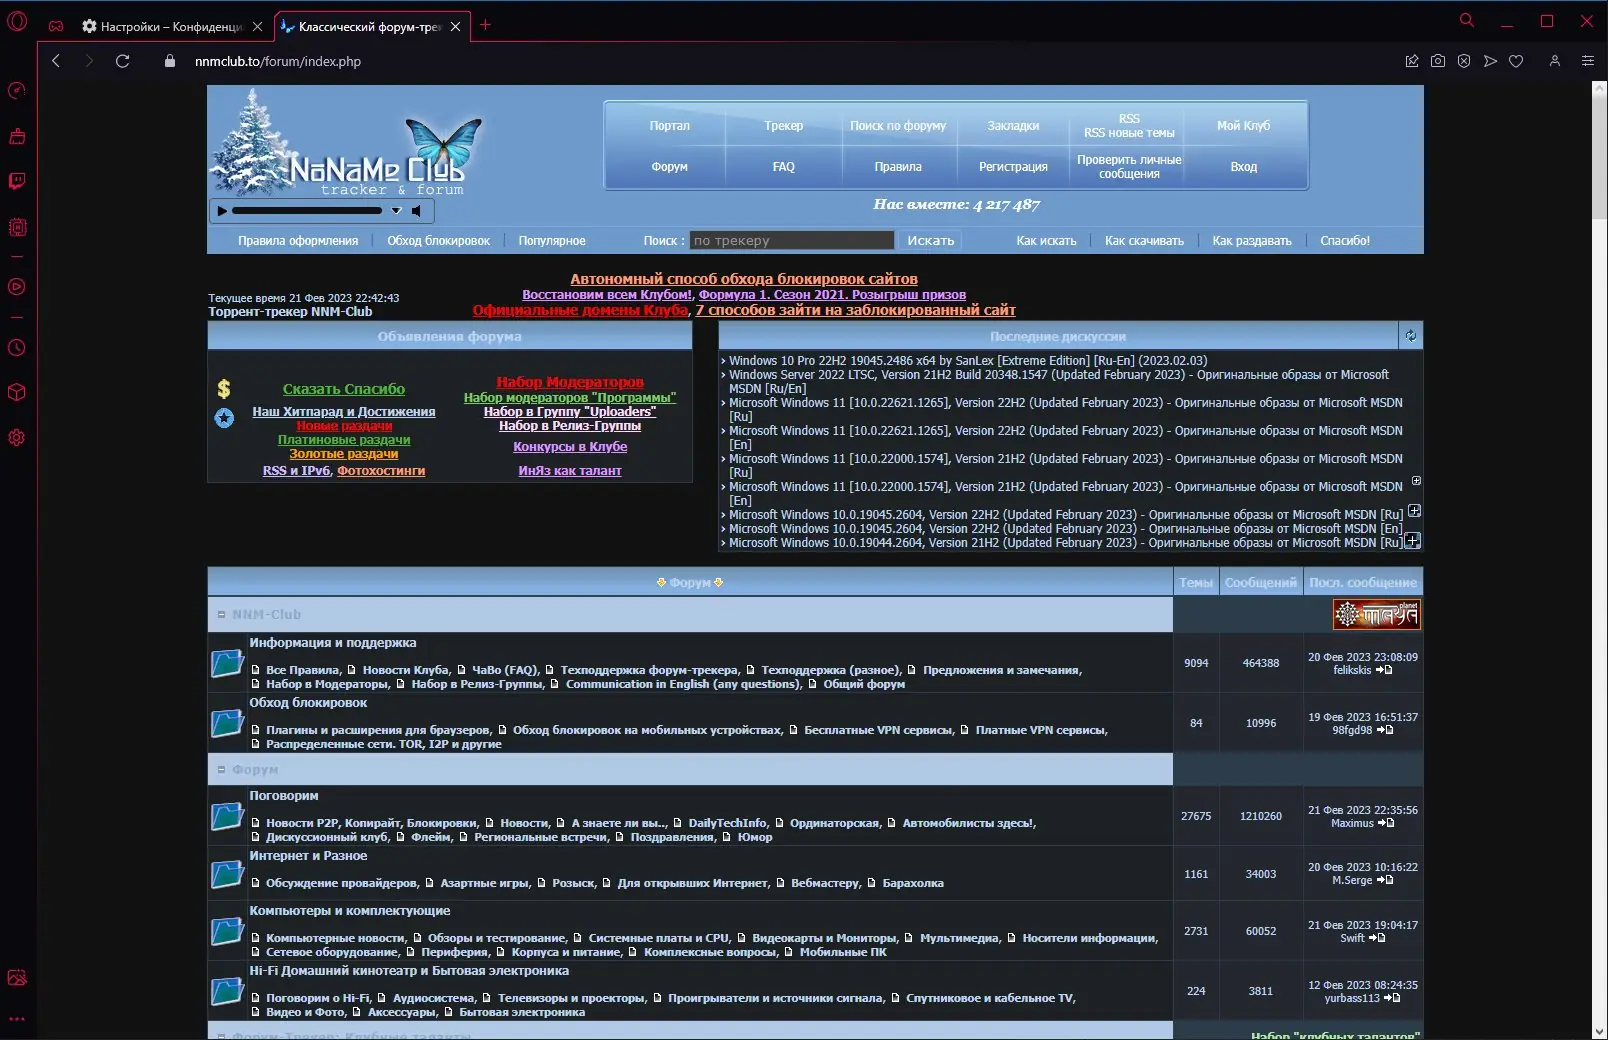Screen dimensions: 1608x1040
Task: Click the paper-plane icon in the address bar
Action: tap(1490, 61)
